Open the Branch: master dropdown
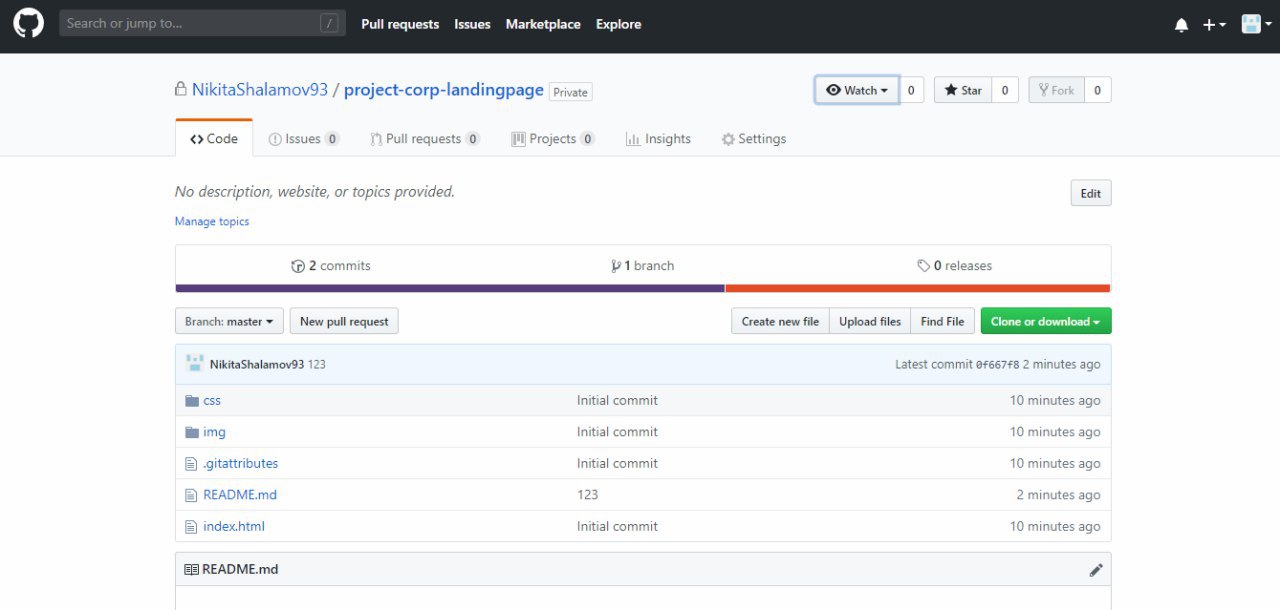 229,321
